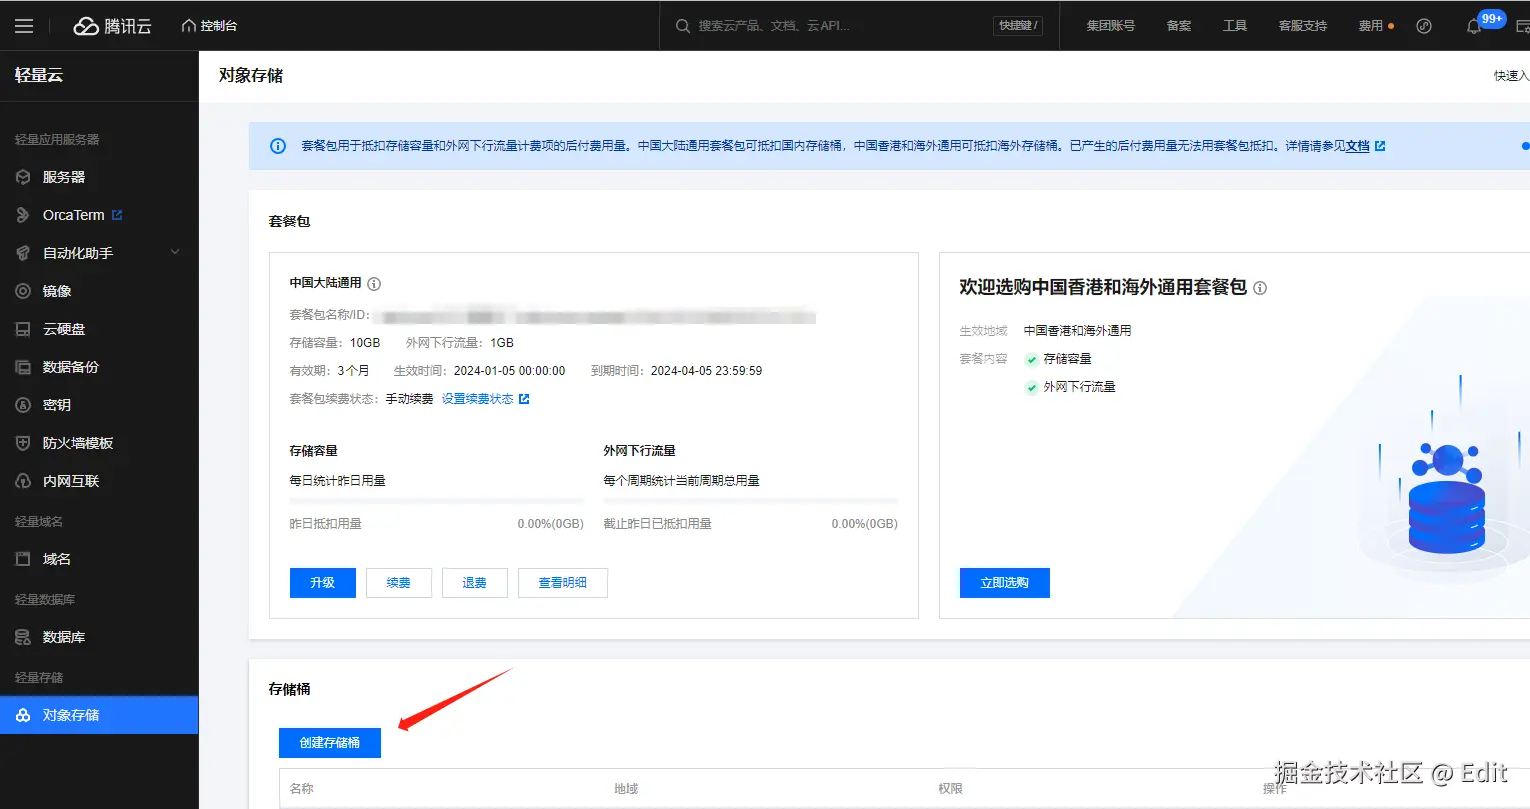Click the 数据库 sidebar icon

coord(23,637)
